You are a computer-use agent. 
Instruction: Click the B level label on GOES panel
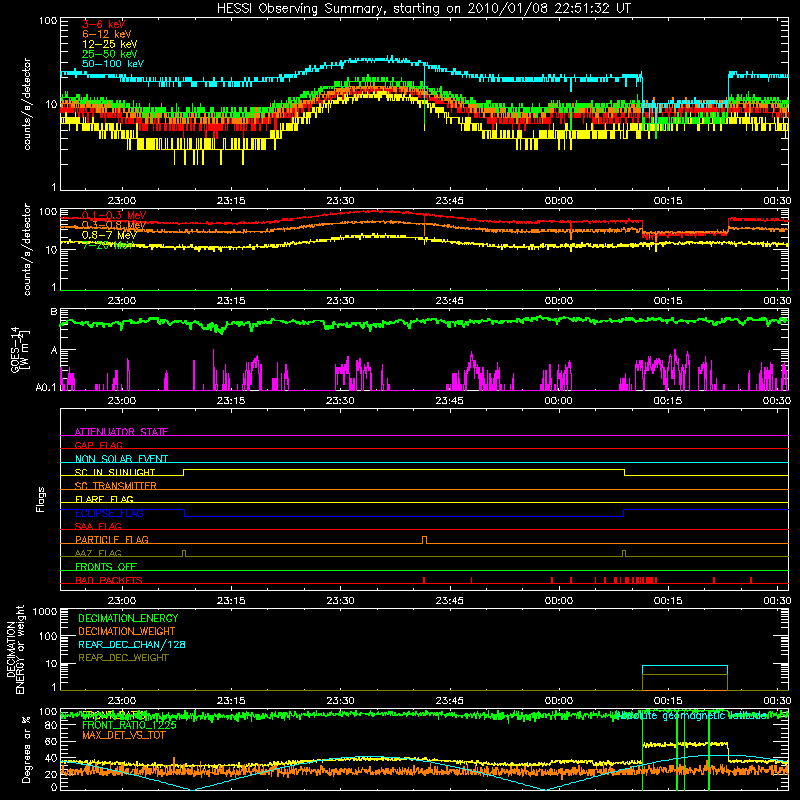click(54, 311)
